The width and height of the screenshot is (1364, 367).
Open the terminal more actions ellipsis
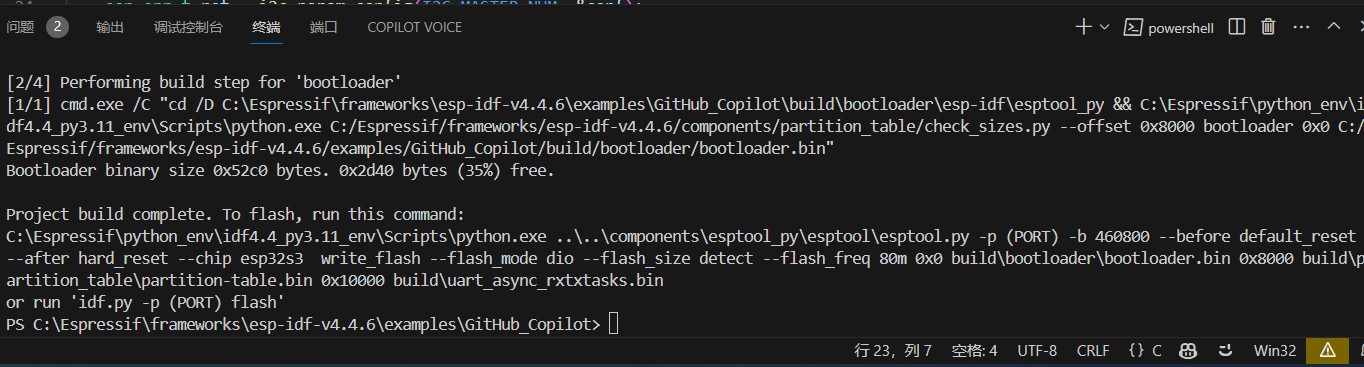[1299, 27]
